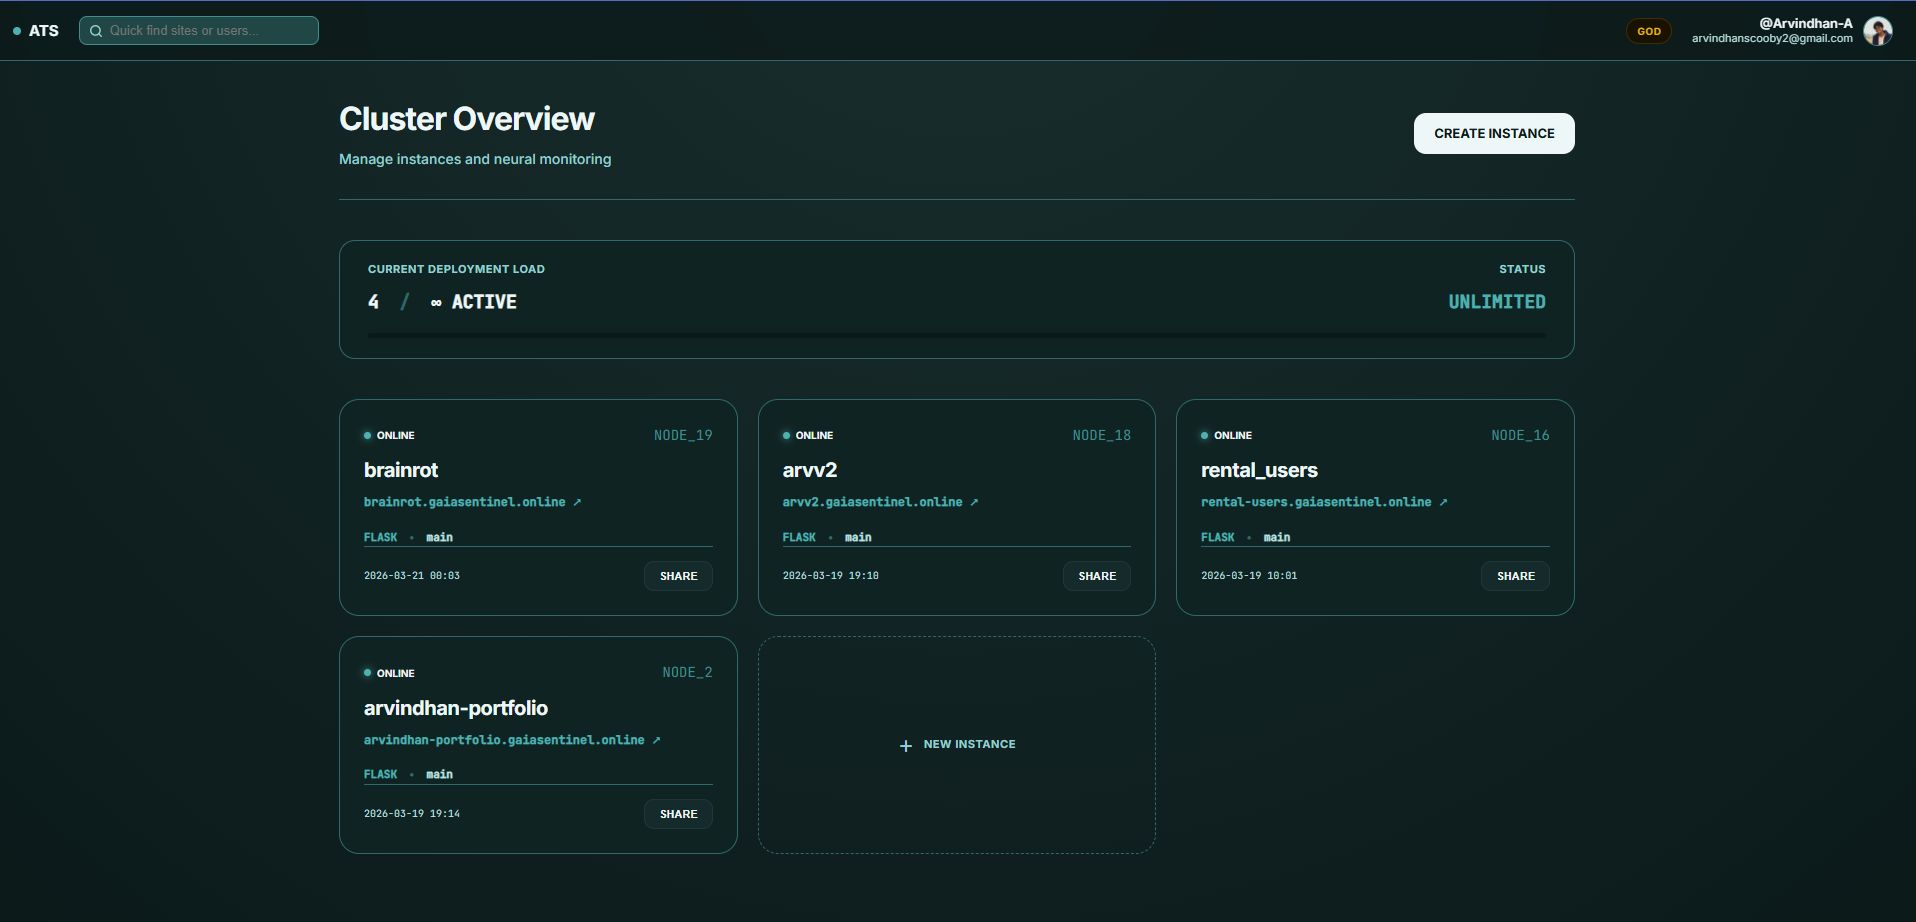The width and height of the screenshot is (1916, 922).
Task: Open the user profile avatar
Action: 1877,31
